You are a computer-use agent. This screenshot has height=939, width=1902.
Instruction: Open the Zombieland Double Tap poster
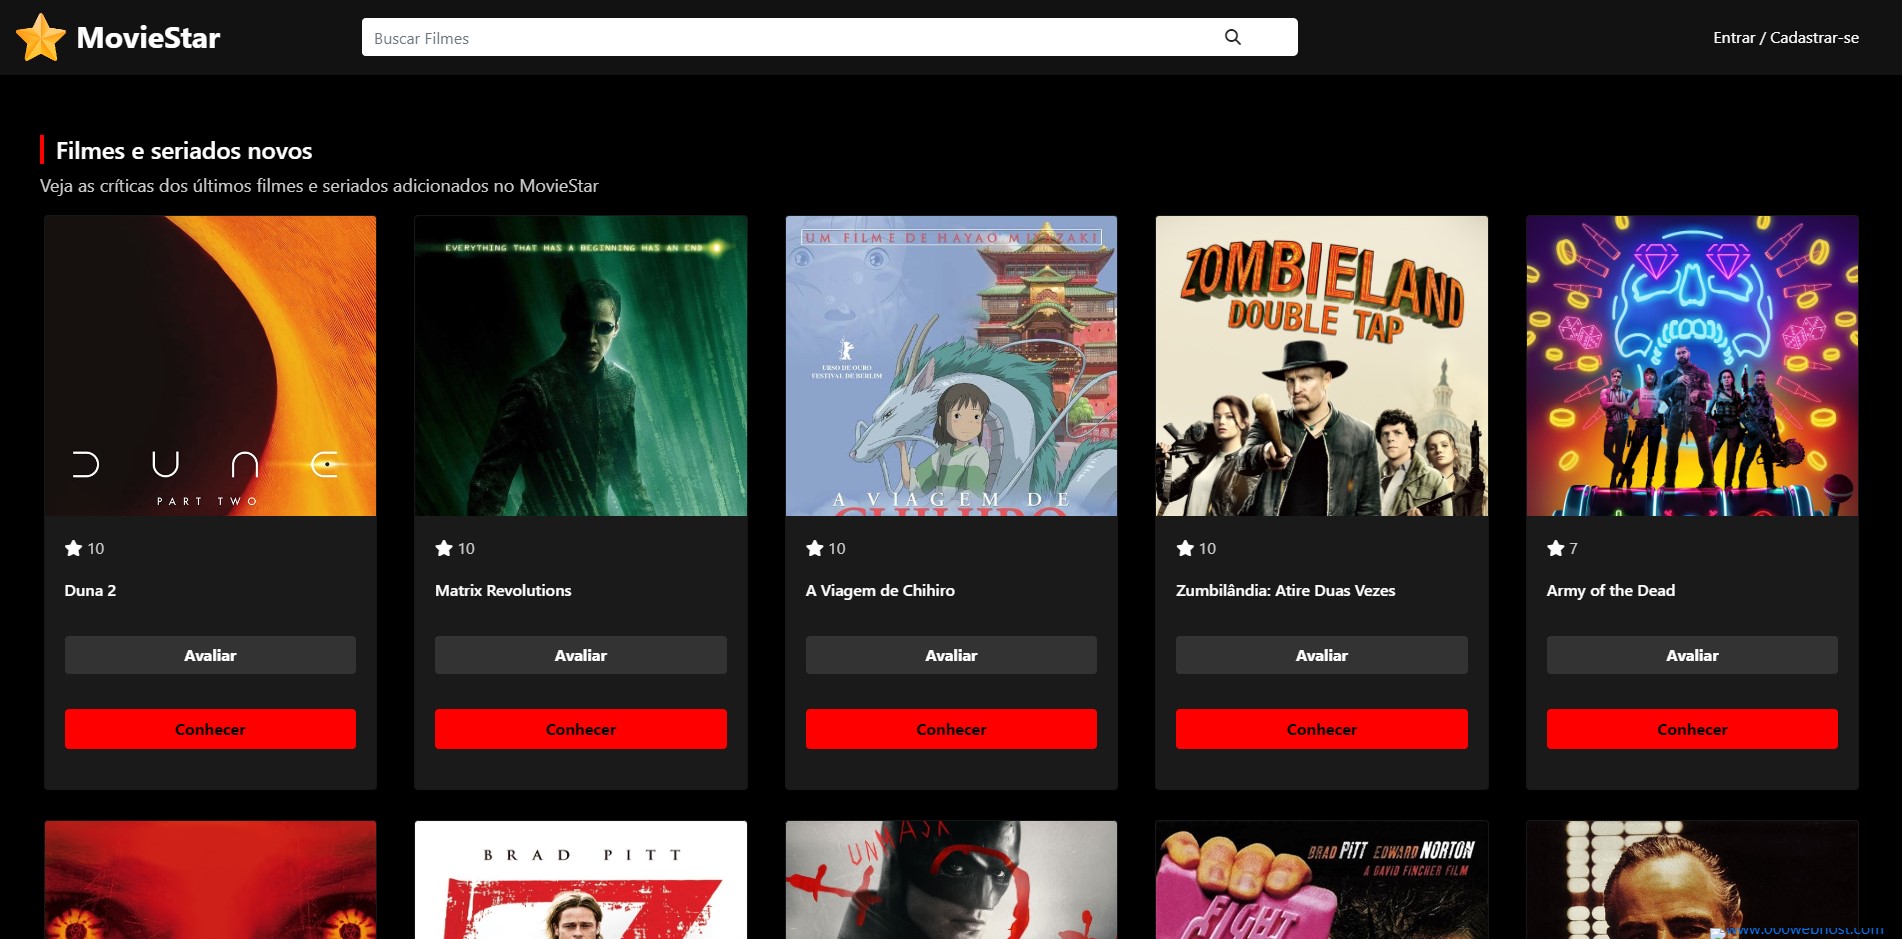(x=1322, y=366)
